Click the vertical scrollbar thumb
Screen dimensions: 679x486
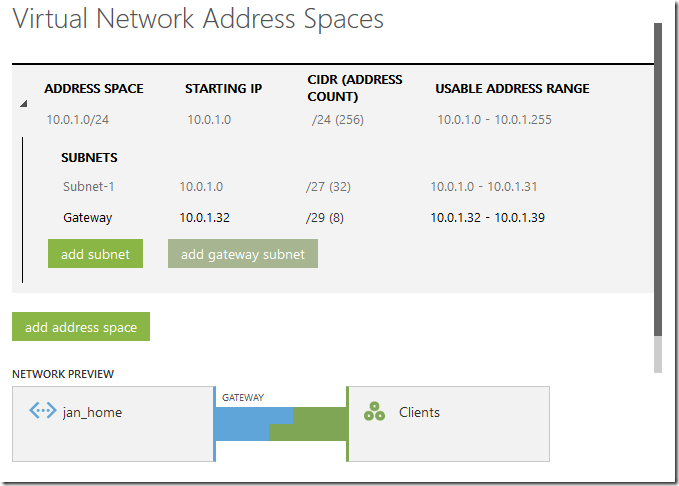658,180
